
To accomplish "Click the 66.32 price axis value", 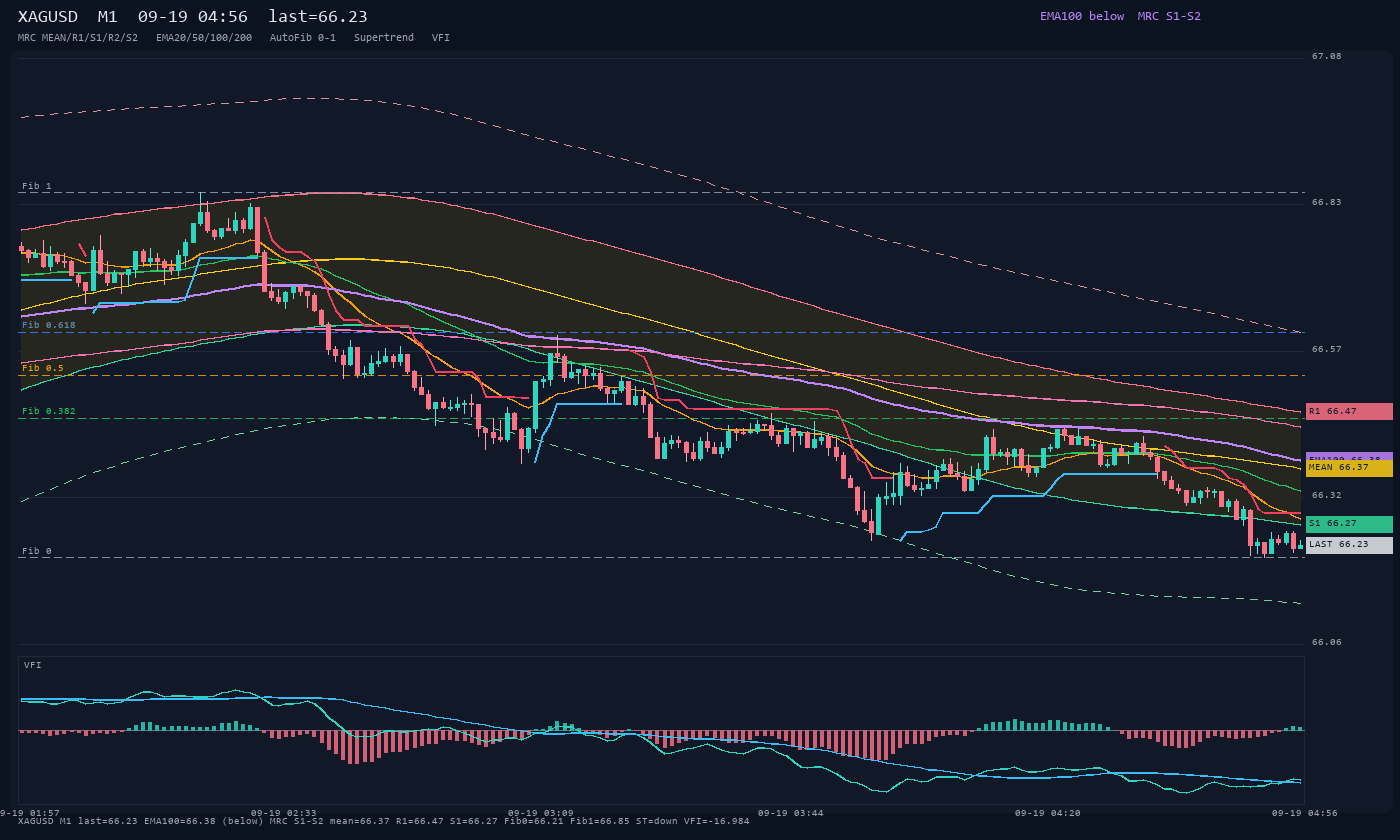I will pyautogui.click(x=1327, y=495).
